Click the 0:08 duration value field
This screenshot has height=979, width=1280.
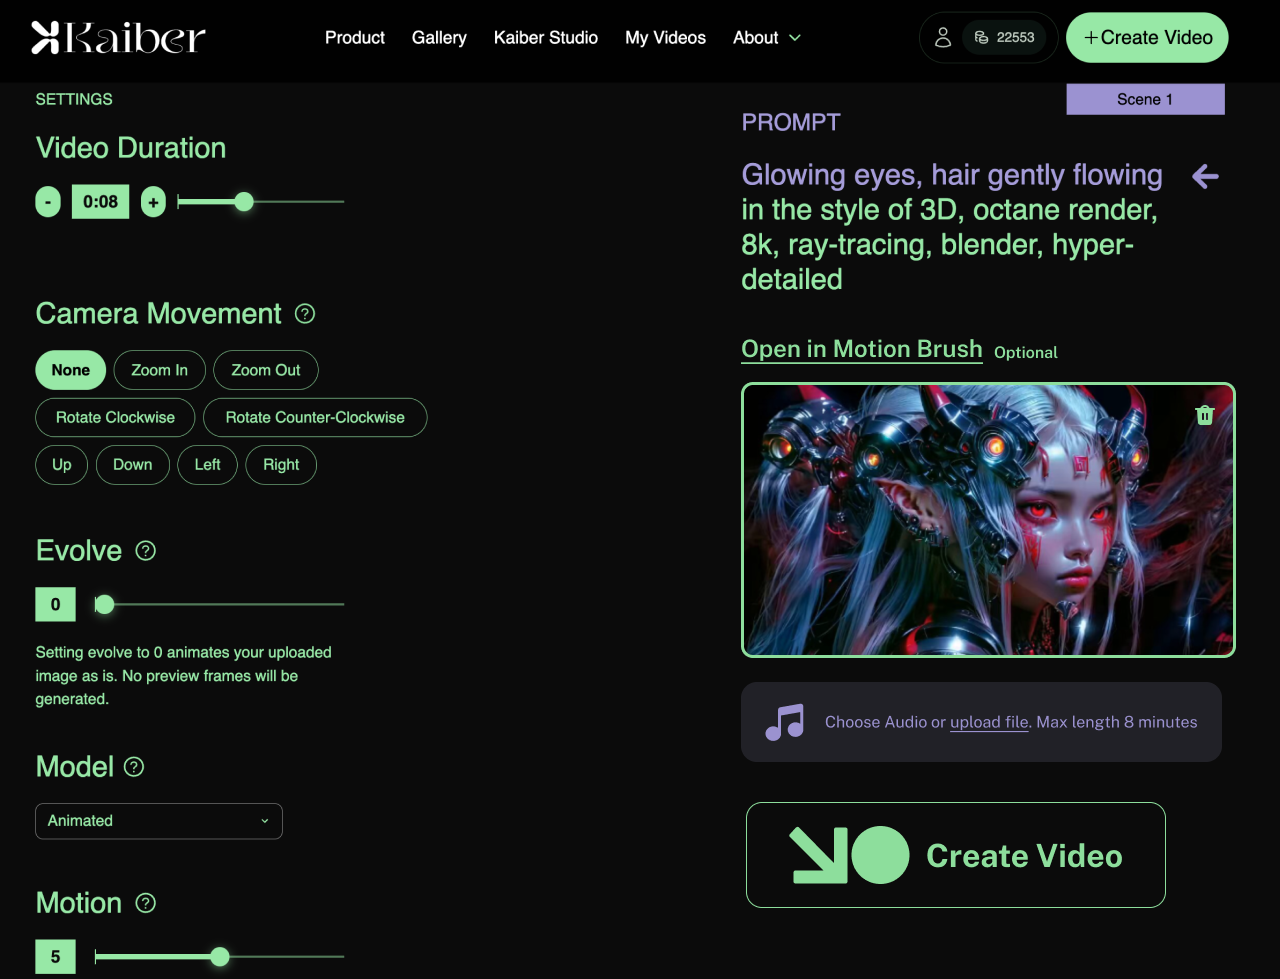click(100, 202)
